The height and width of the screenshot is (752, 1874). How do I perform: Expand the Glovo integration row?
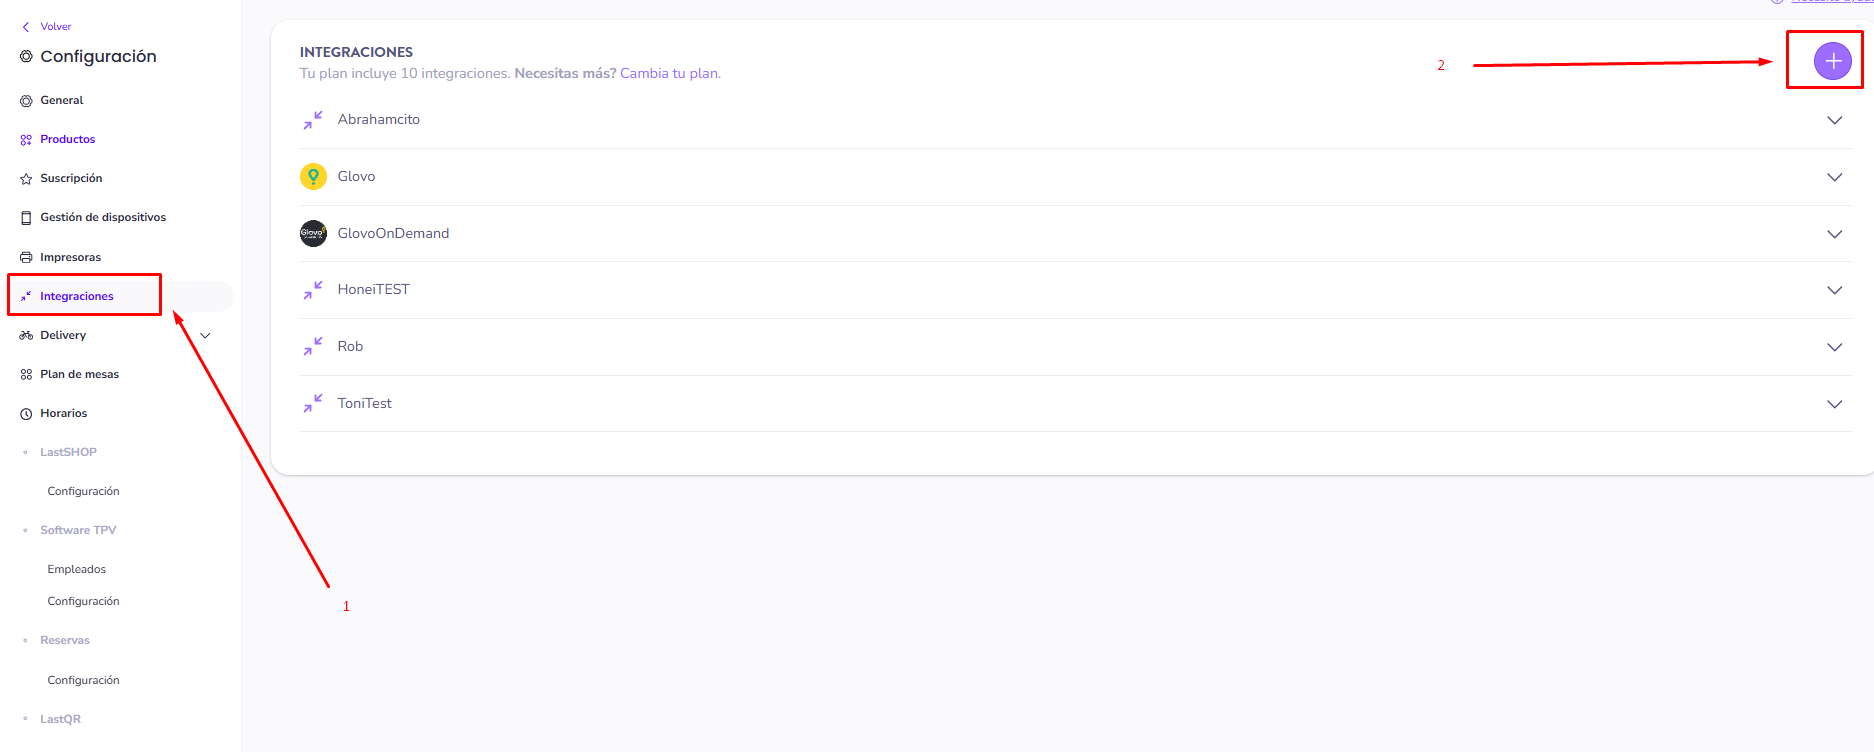(1834, 177)
